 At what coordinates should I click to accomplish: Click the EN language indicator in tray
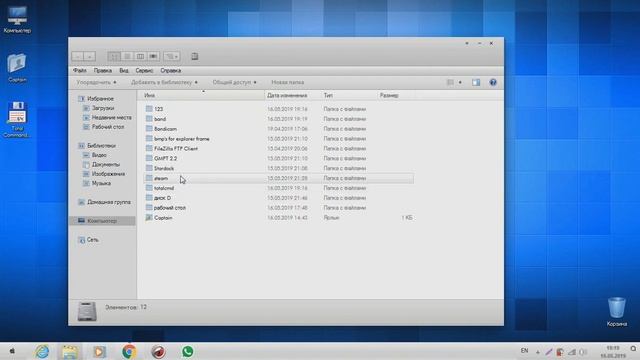click(x=524, y=351)
